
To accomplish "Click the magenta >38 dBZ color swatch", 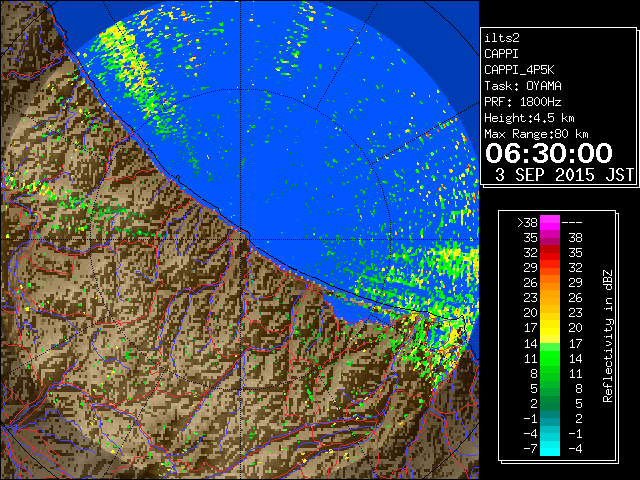I will pyautogui.click(x=550, y=222).
